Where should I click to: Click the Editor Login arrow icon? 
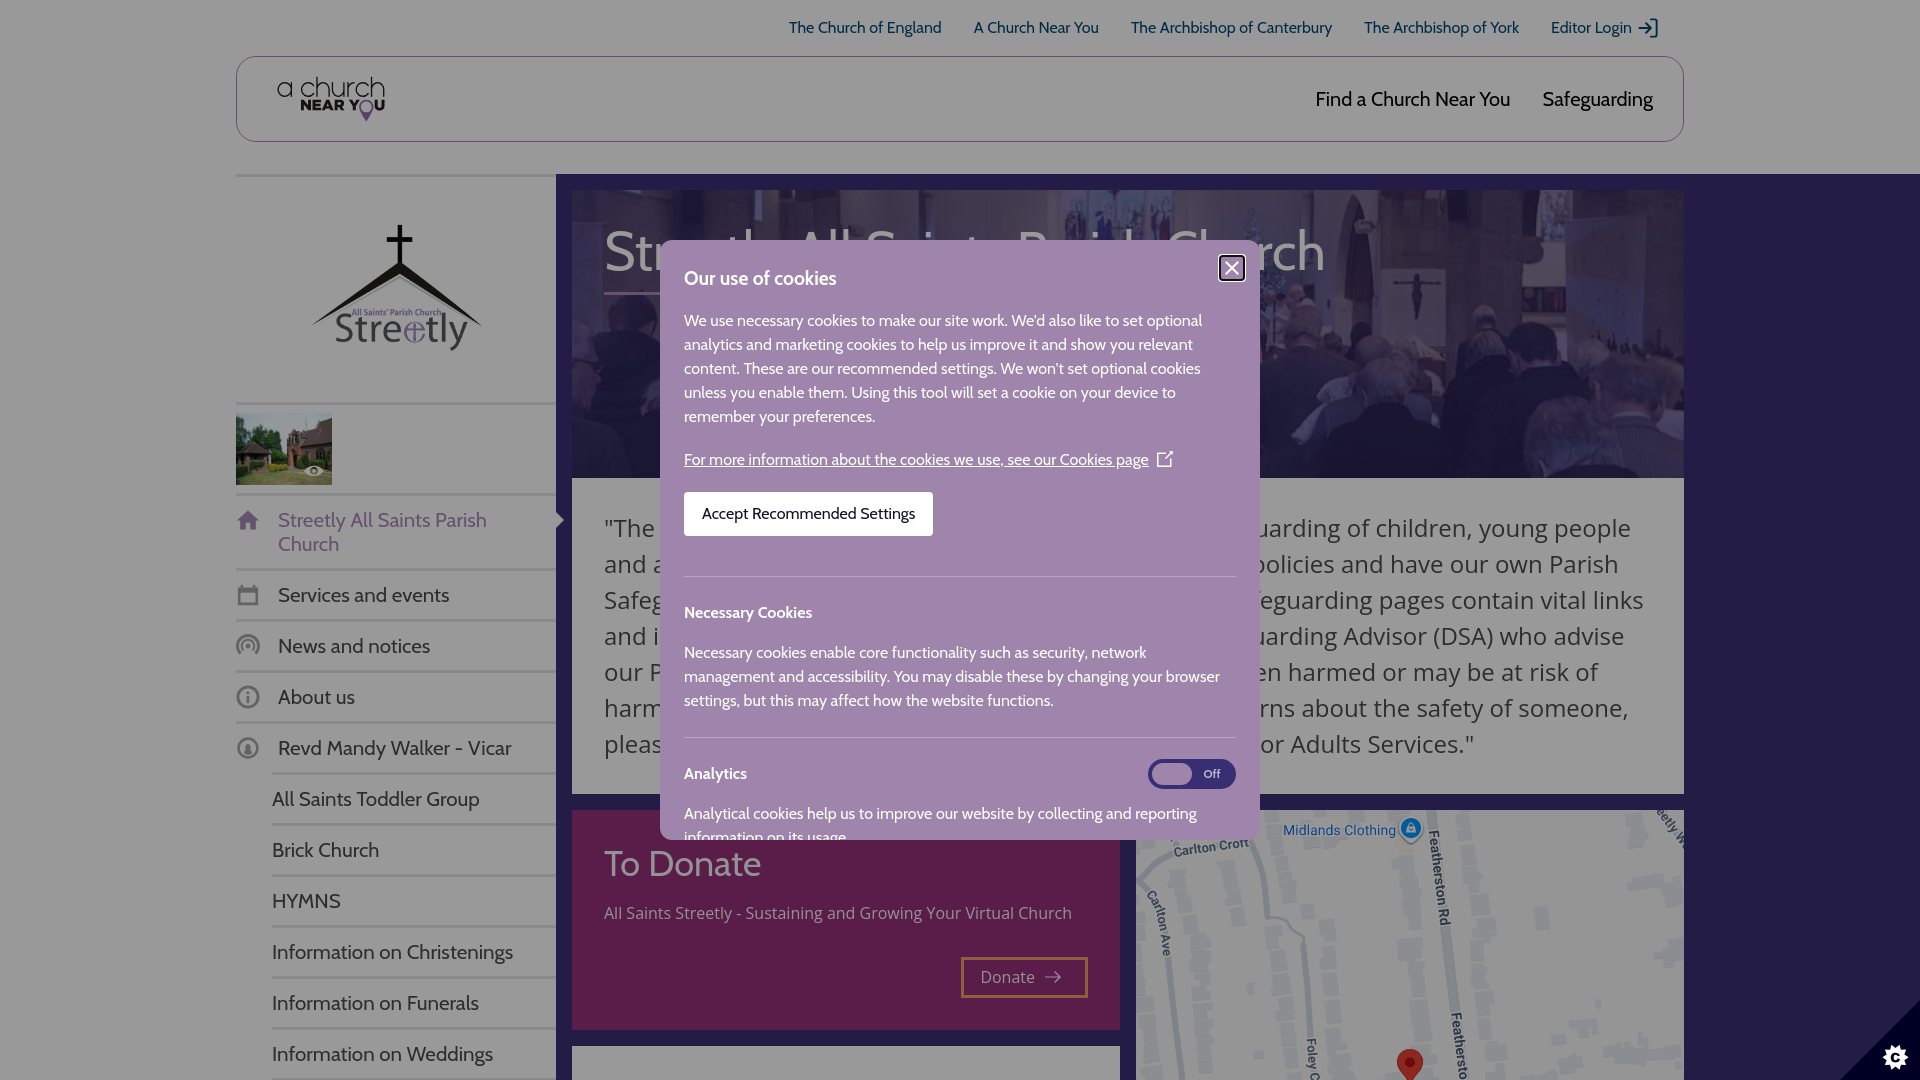(x=1648, y=28)
